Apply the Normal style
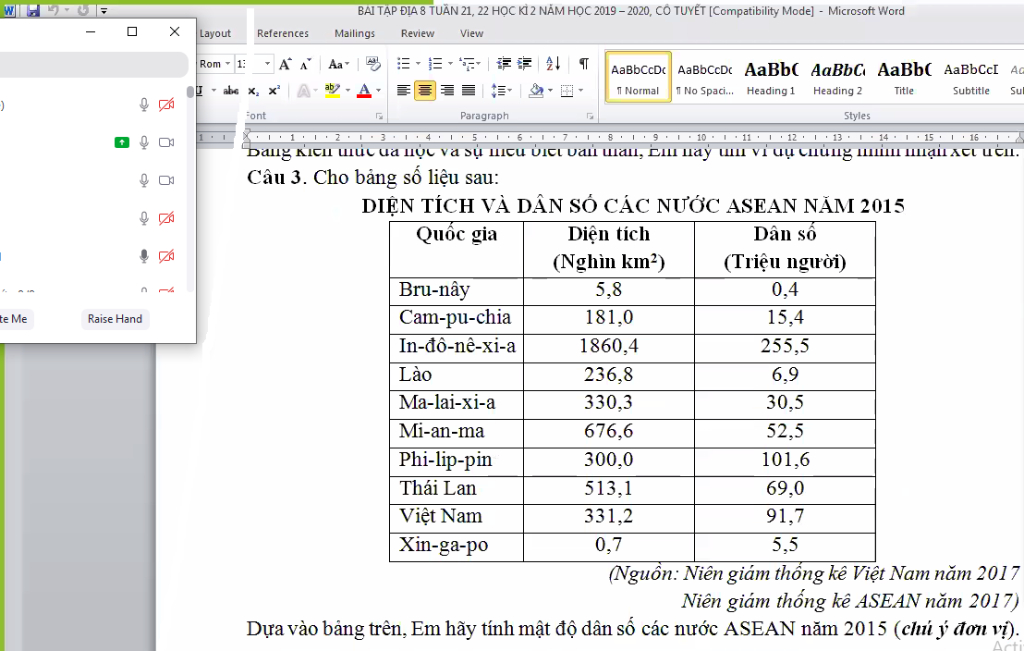Viewport: 1024px width, 651px height. (x=638, y=77)
